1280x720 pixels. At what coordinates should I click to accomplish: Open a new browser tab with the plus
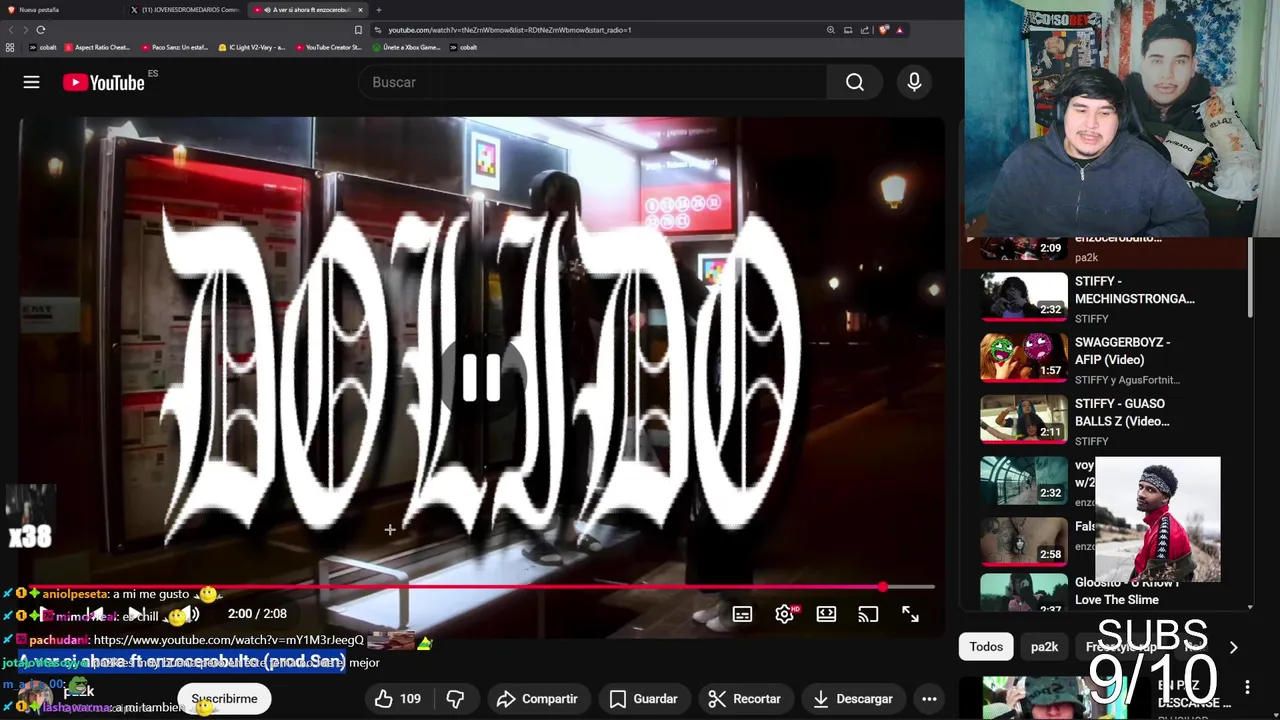378,9
